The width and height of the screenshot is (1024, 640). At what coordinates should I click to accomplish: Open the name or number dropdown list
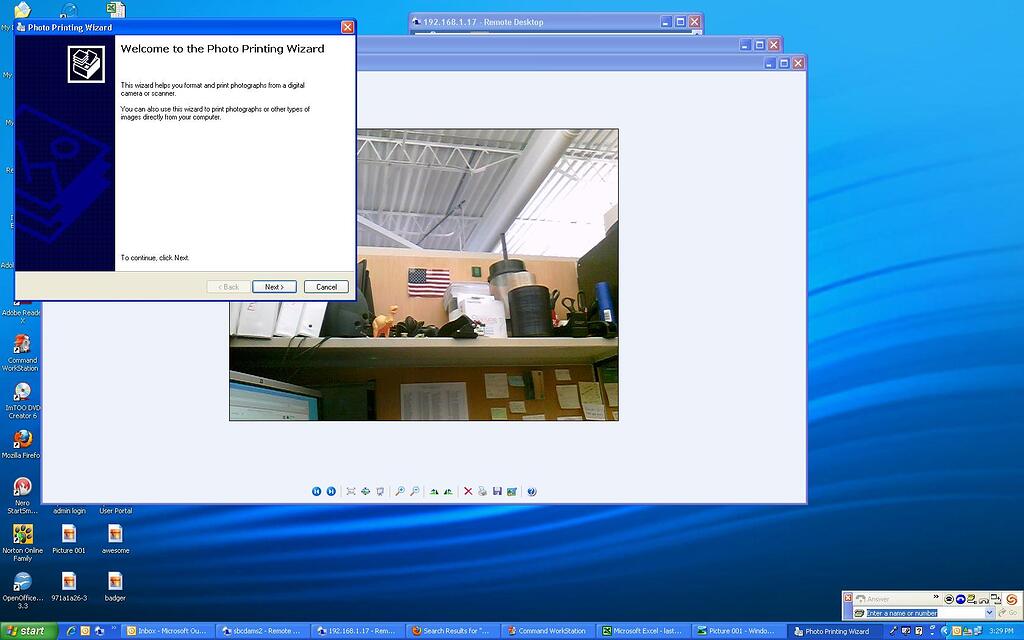tap(988, 612)
